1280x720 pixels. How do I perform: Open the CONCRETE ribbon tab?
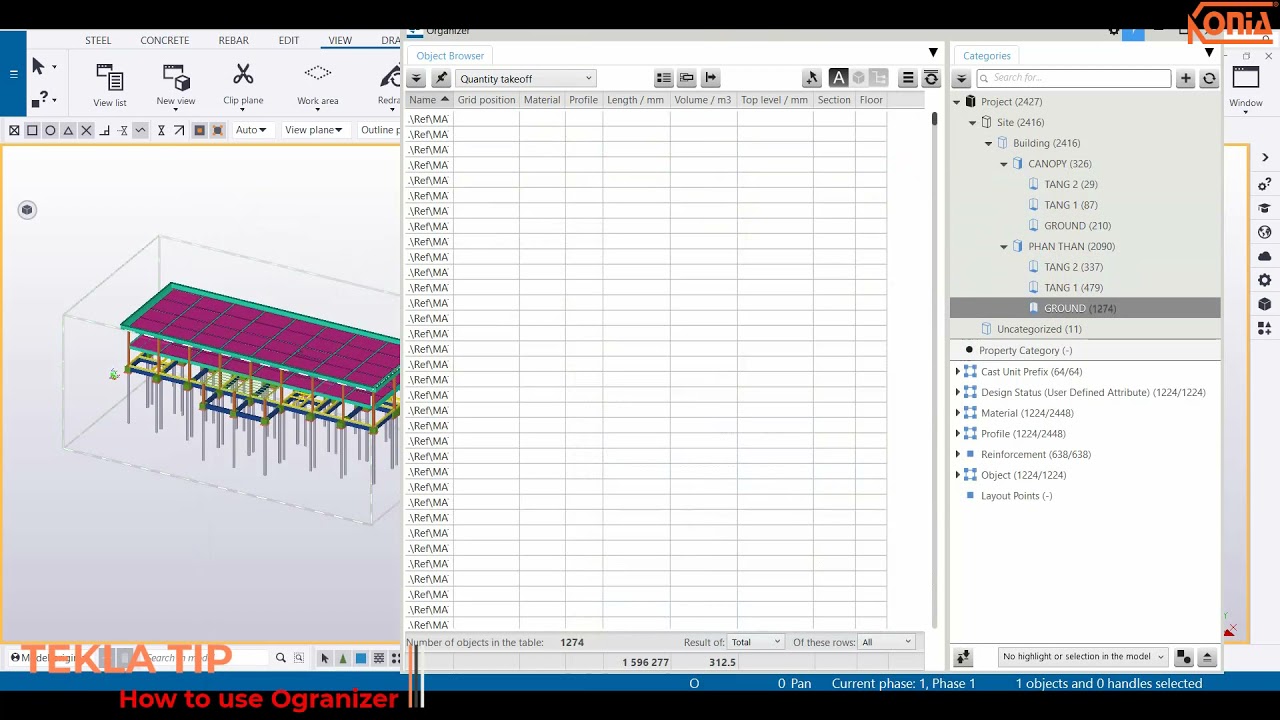pyautogui.click(x=165, y=41)
